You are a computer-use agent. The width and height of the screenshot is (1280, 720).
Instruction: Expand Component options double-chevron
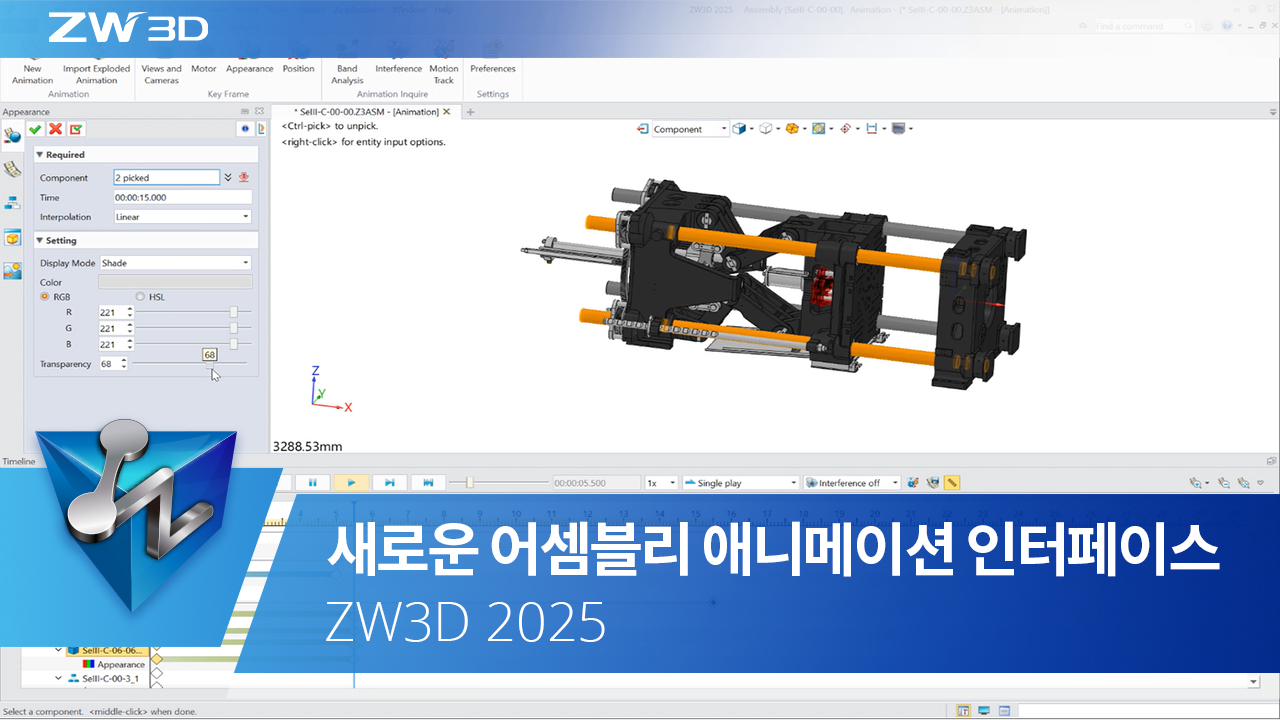228,177
